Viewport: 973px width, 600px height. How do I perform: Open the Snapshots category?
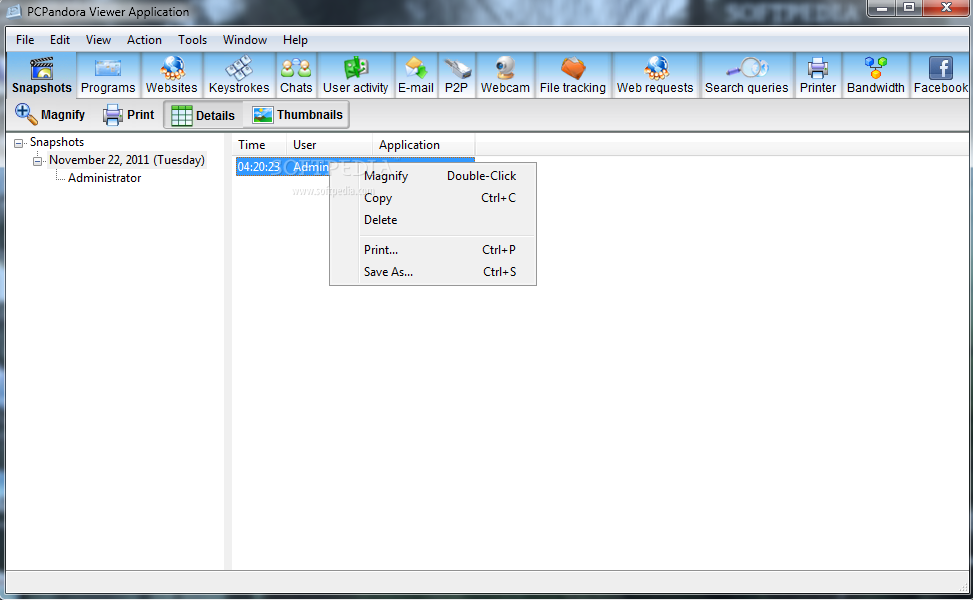(x=42, y=75)
